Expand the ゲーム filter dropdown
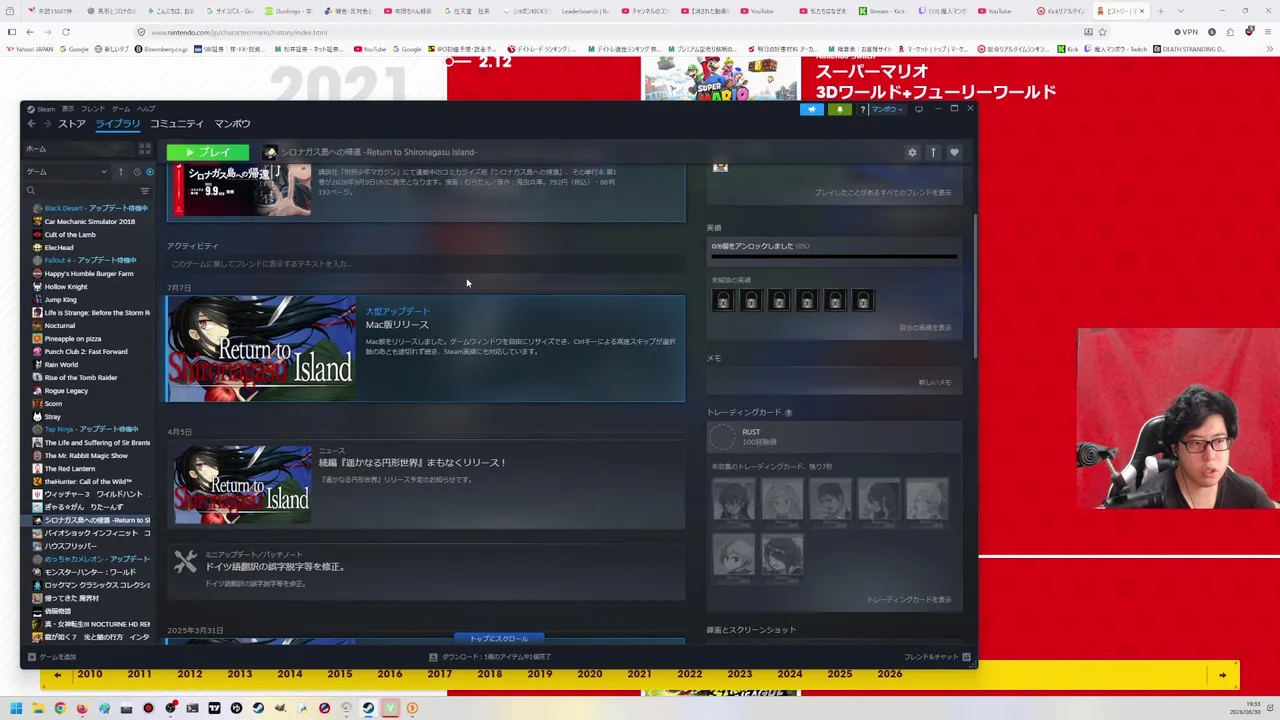This screenshot has height=720, width=1280. [67, 172]
